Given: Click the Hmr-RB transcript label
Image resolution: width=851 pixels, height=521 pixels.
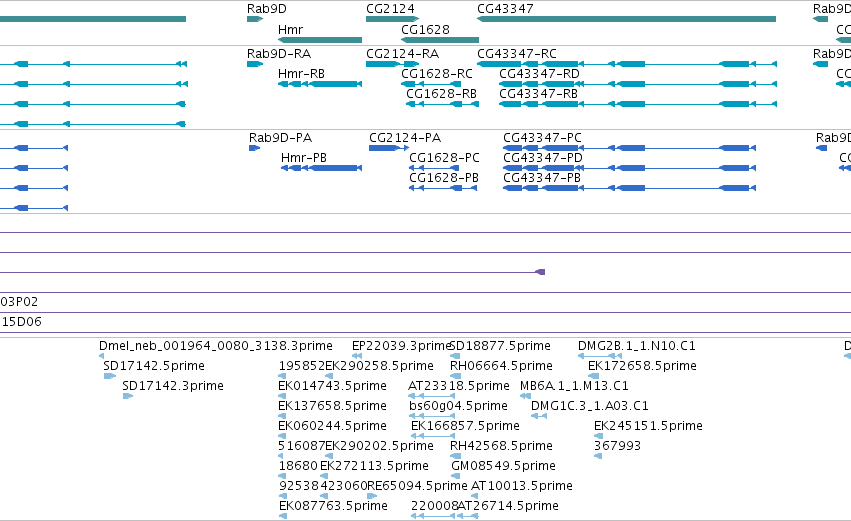Looking at the screenshot, I should (x=301, y=74).
